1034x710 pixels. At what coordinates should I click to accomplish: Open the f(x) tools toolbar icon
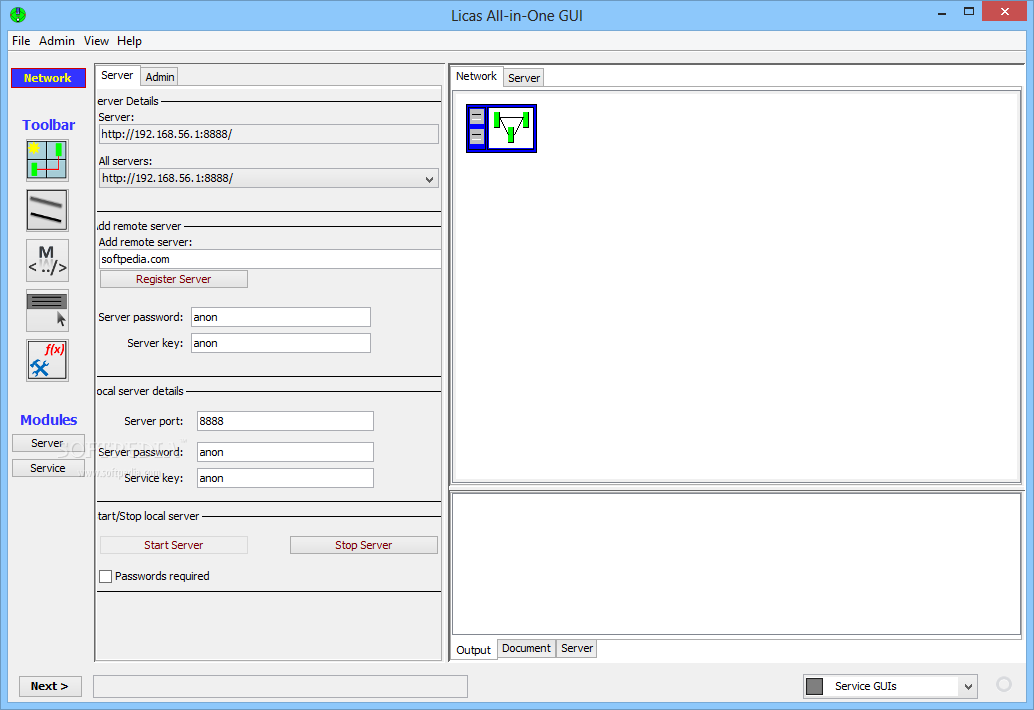(x=47, y=361)
